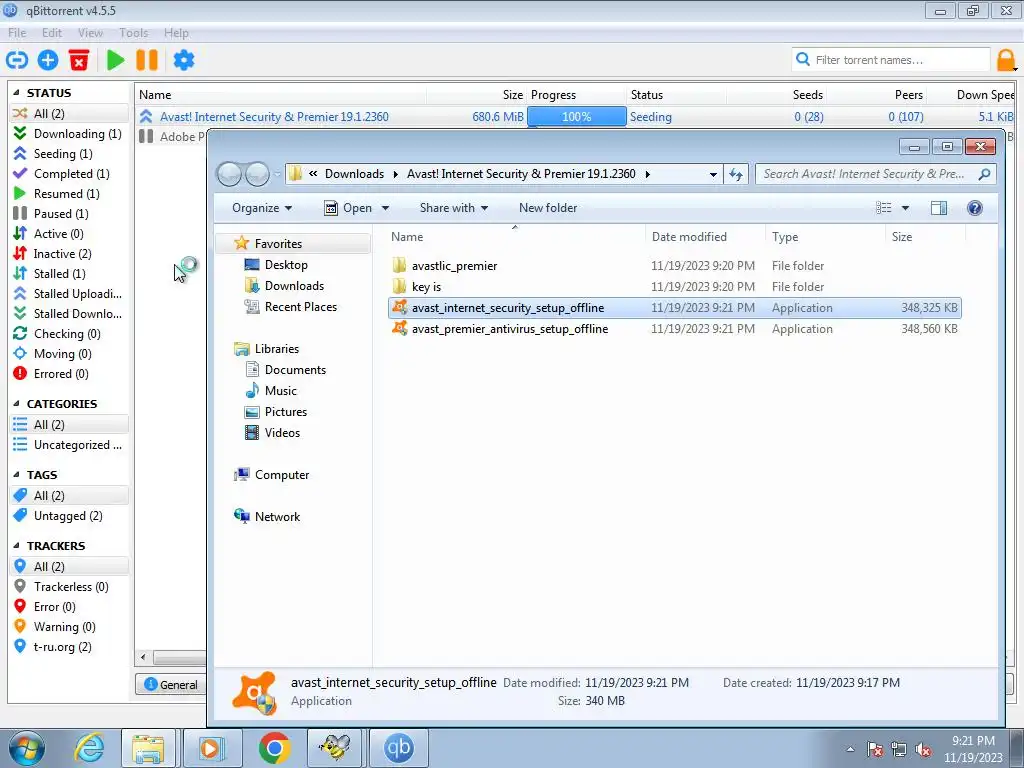Select the Moving (0) status filter
This screenshot has height=768, width=1024.
pyautogui.click(x=69, y=354)
